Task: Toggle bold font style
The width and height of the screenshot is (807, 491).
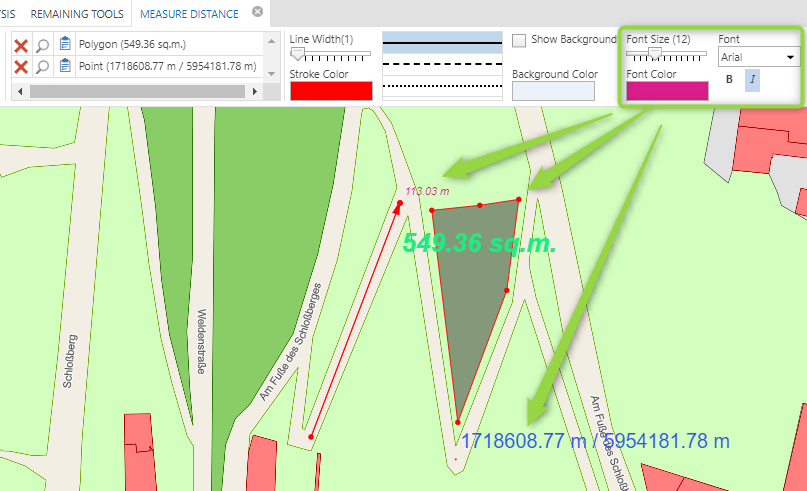Action: 729,80
